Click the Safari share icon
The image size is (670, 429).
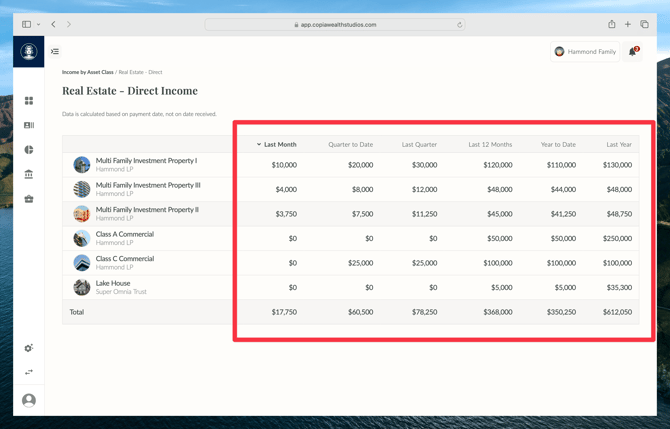coord(612,24)
